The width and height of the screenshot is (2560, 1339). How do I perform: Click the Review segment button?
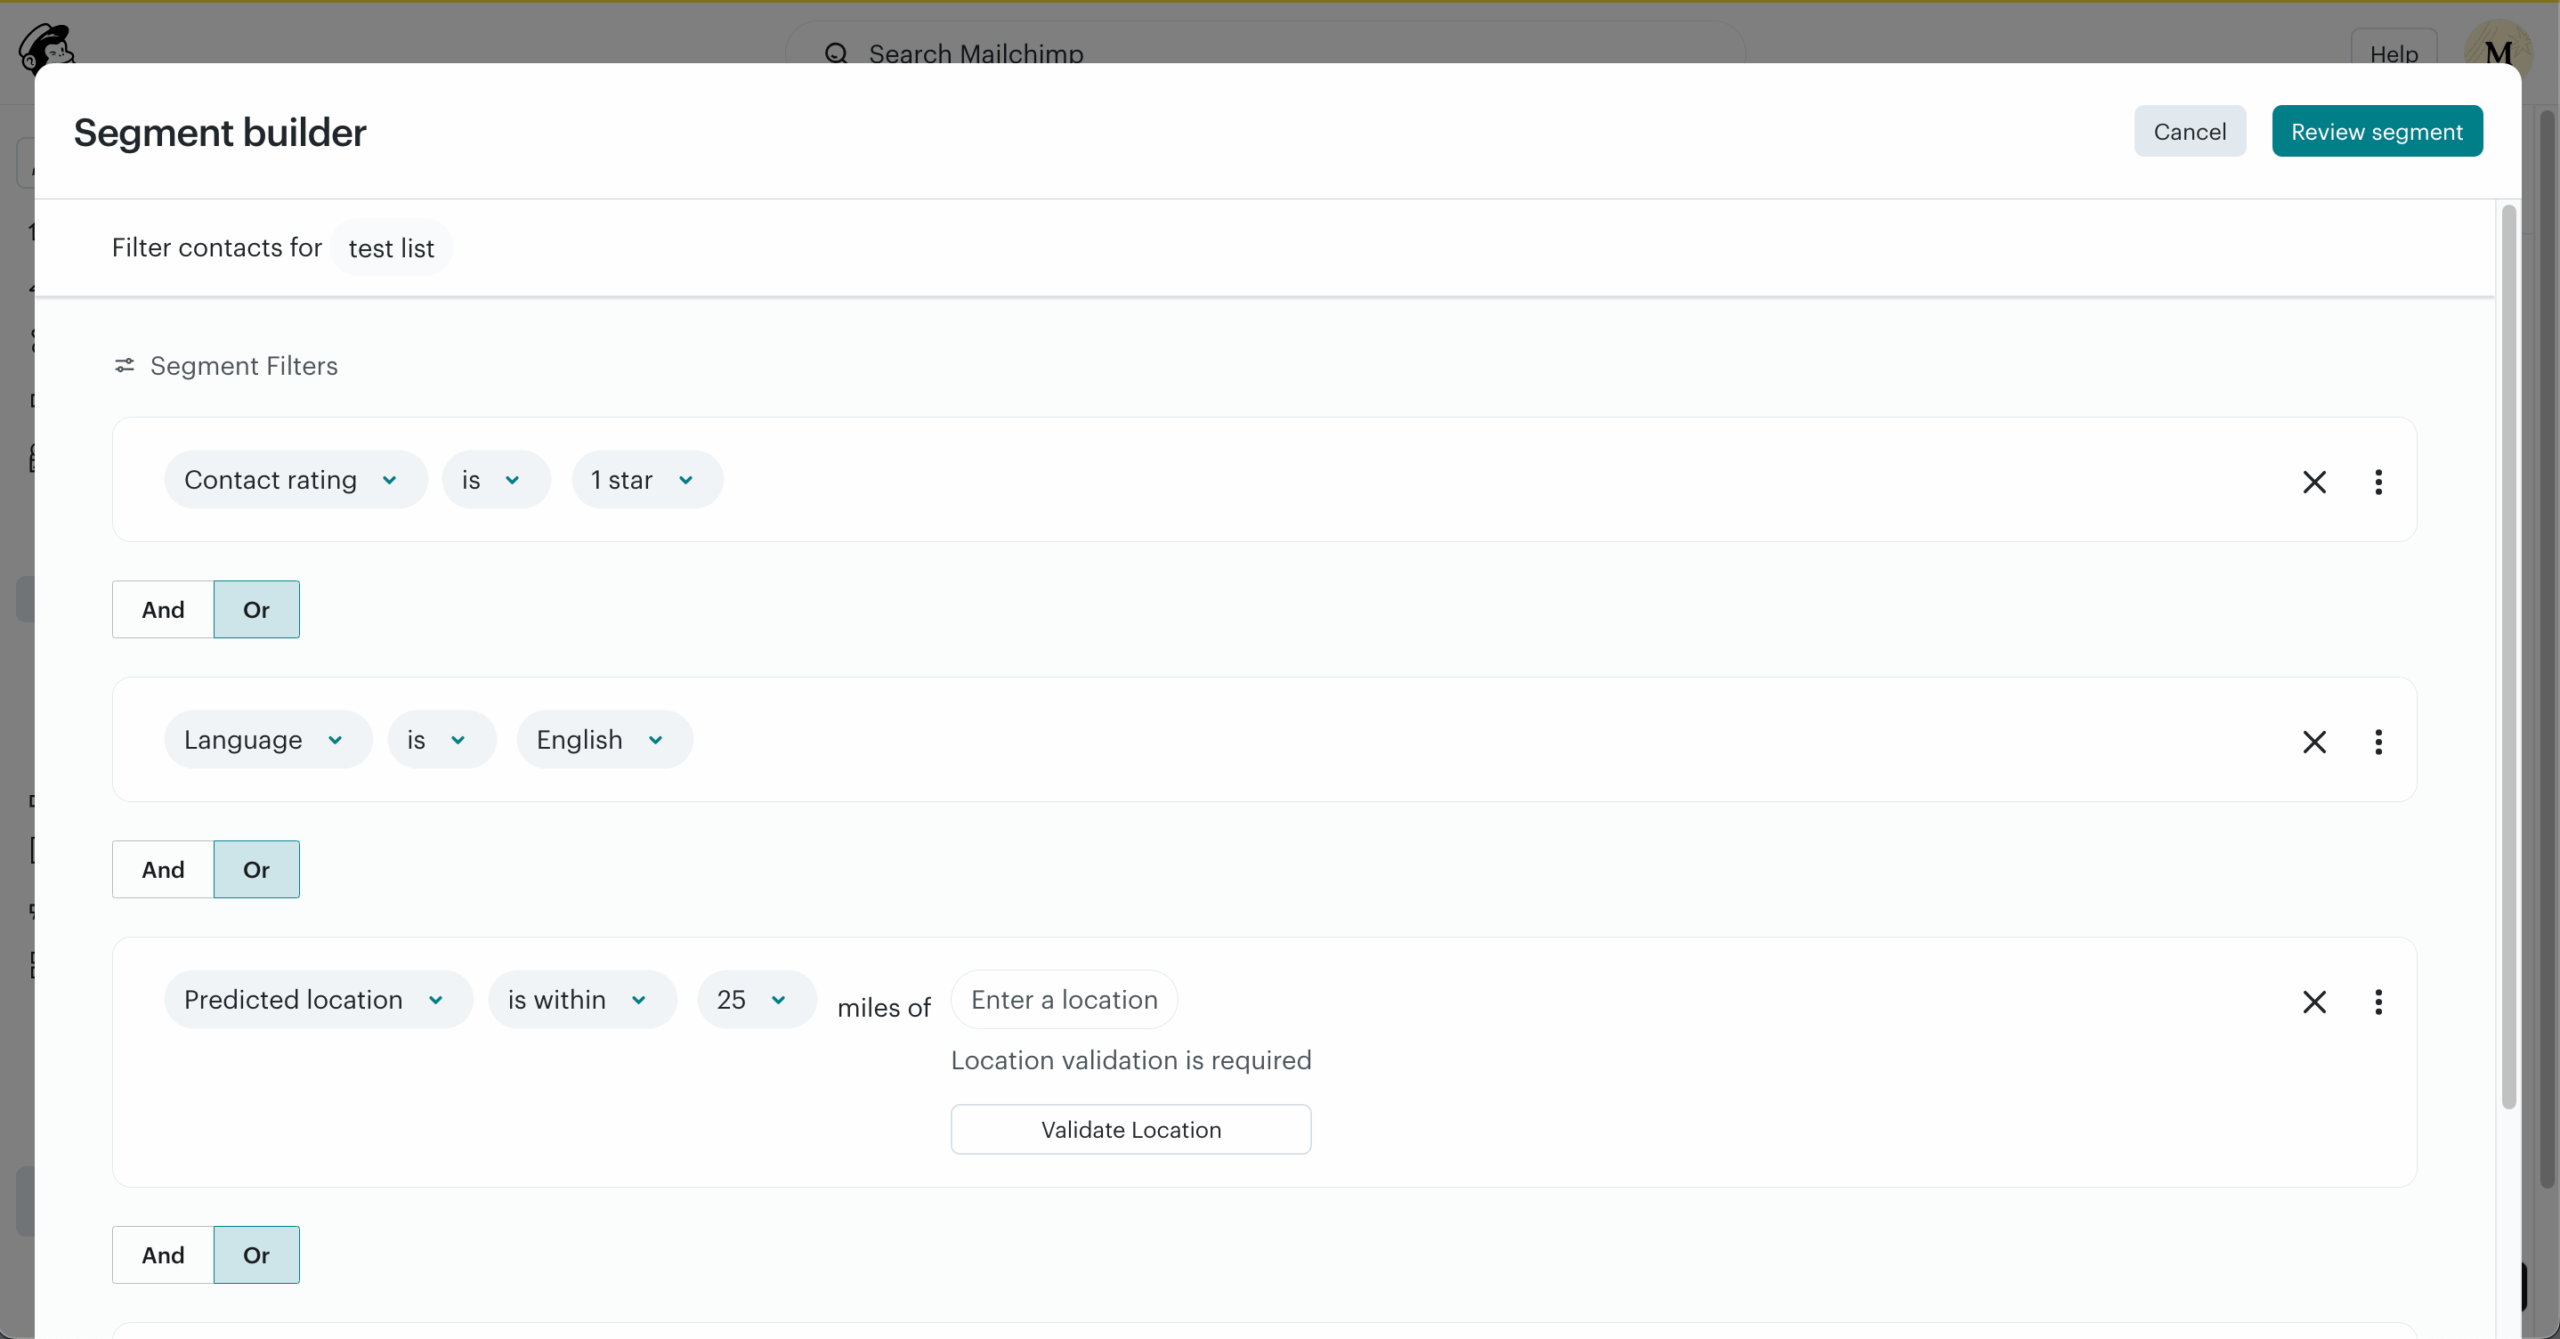(x=2377, y=131)
